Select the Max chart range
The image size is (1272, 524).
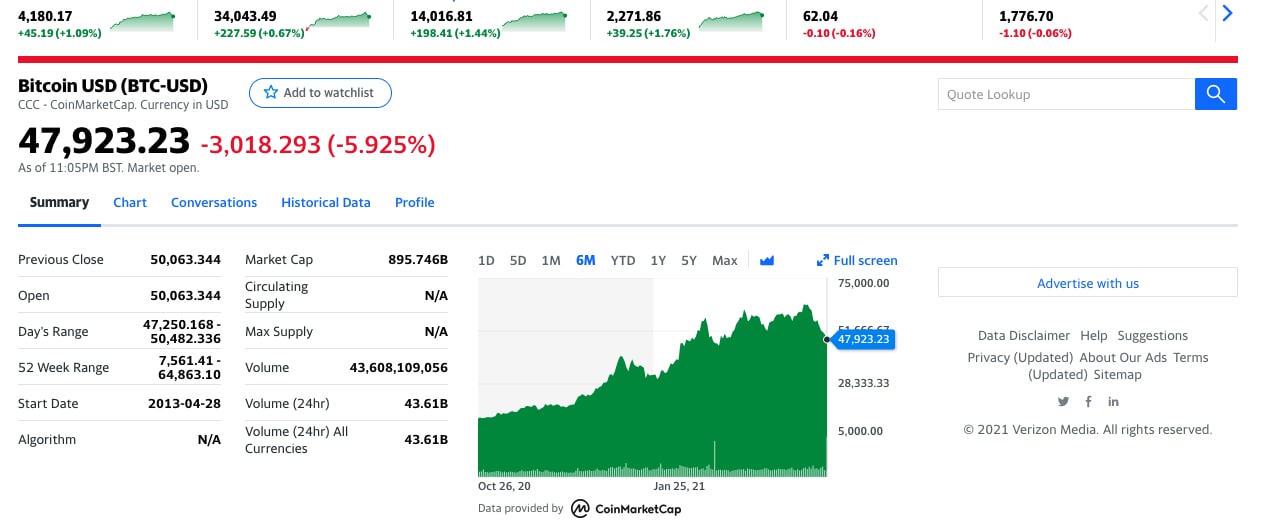[x=725, y=260]
